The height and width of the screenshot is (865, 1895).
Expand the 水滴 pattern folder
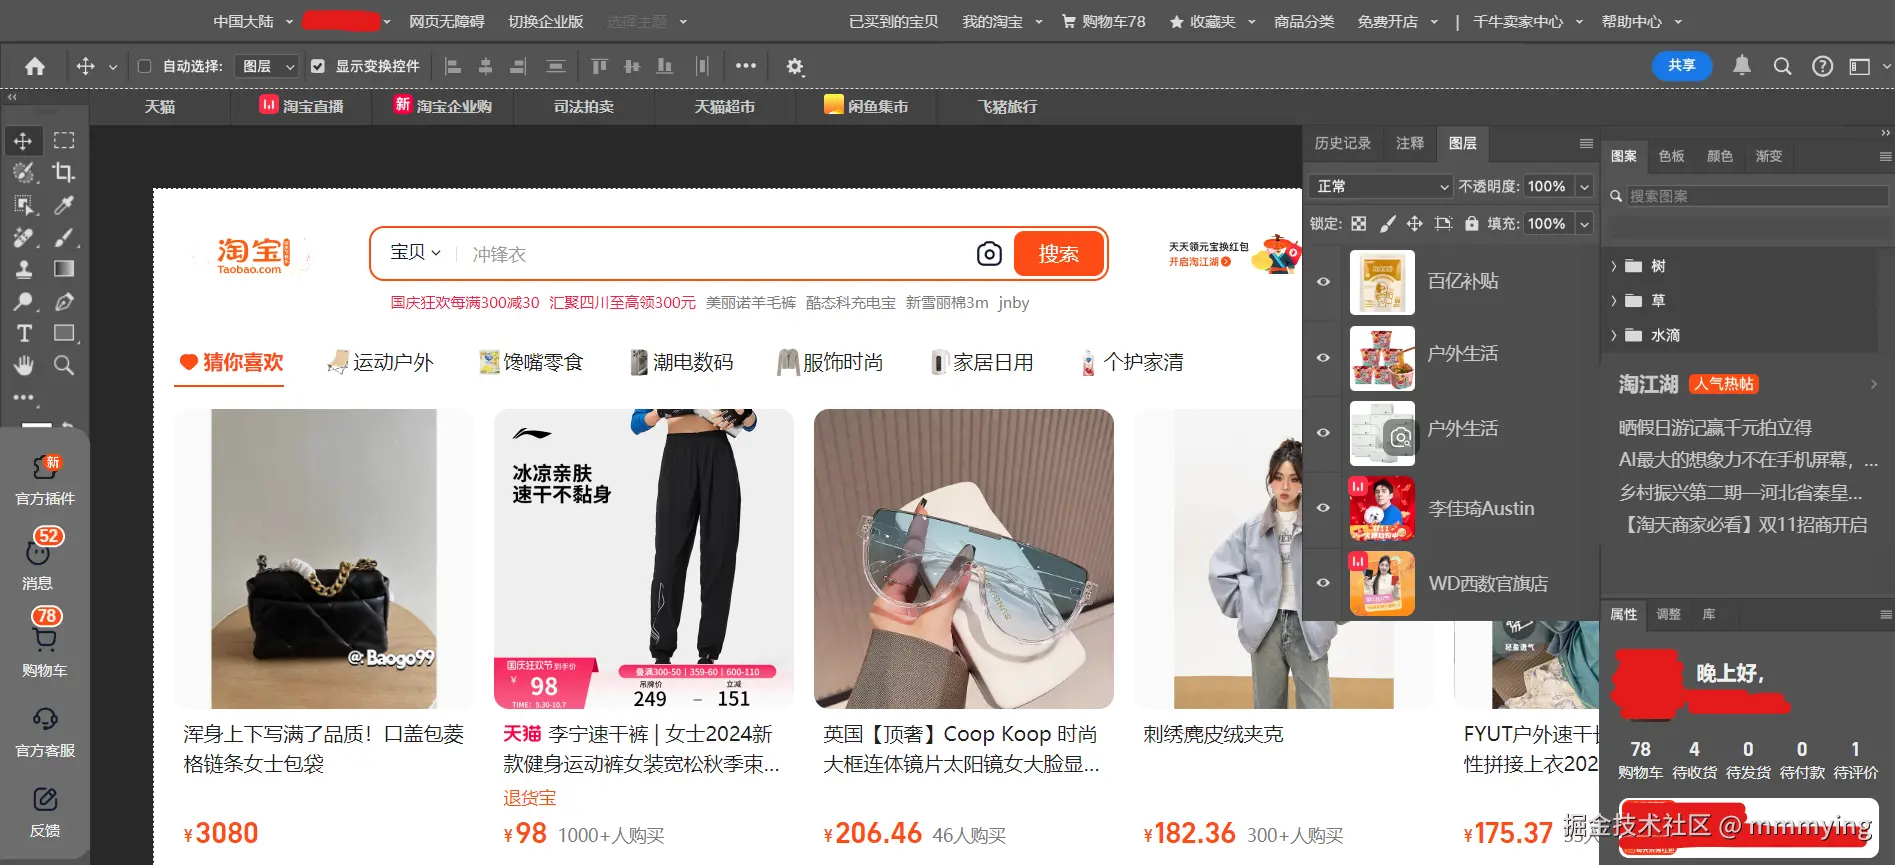point(1613,336)
